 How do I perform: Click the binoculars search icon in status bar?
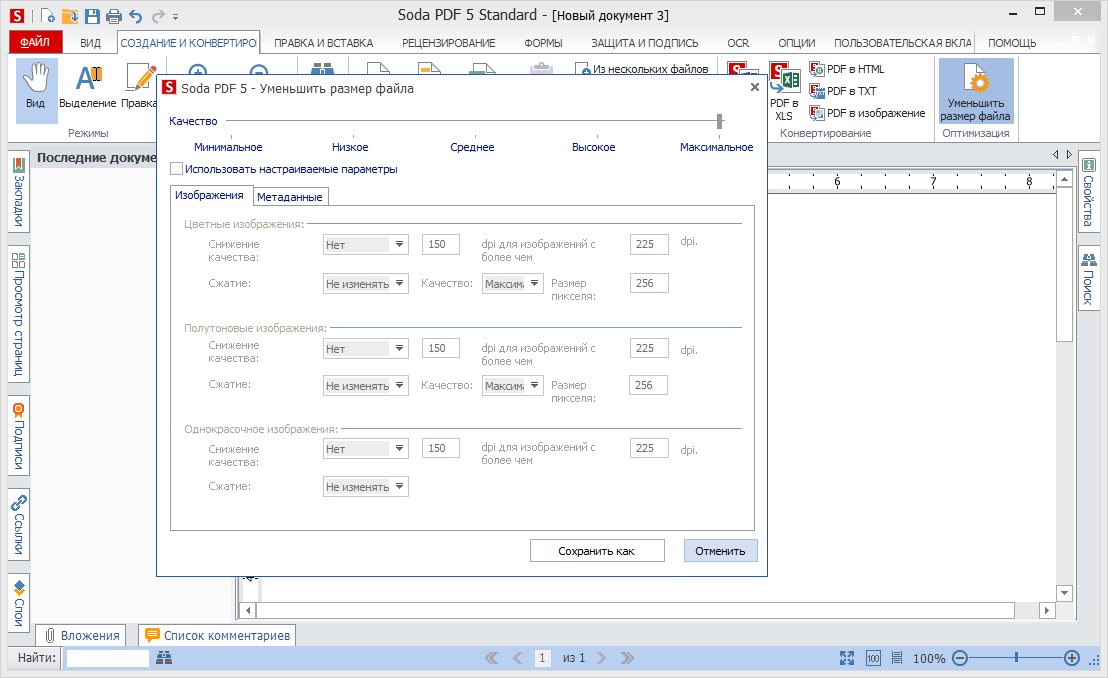164,657
